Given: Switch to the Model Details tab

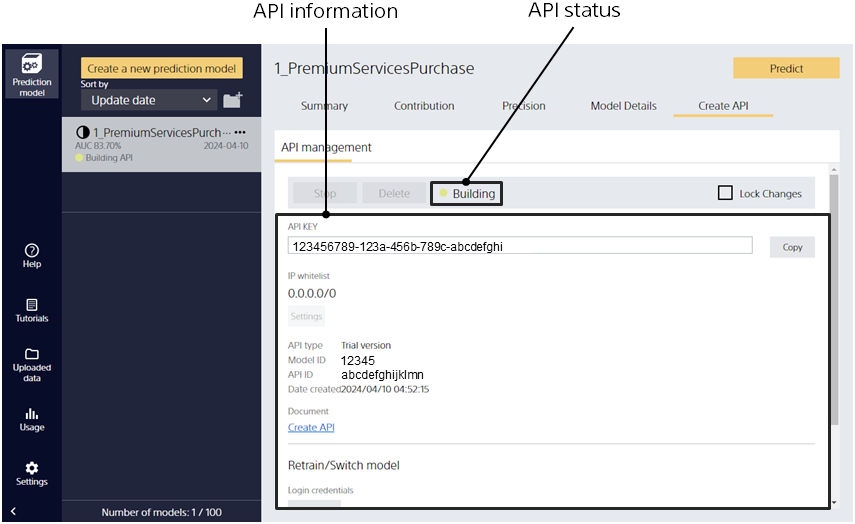Looking at the screenshot, I should 623,106.
